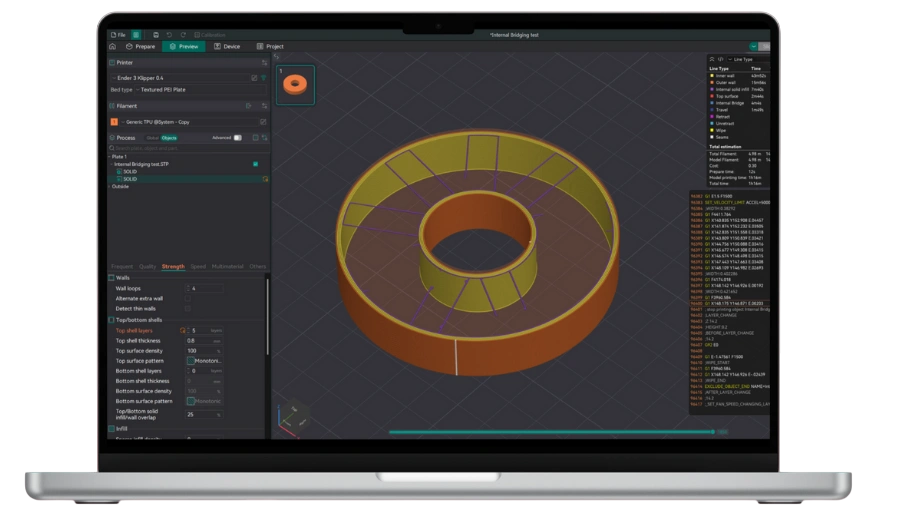Select the plate 1 thumbnail
This screenshot has height=514, width=914.
pos(295,86)
